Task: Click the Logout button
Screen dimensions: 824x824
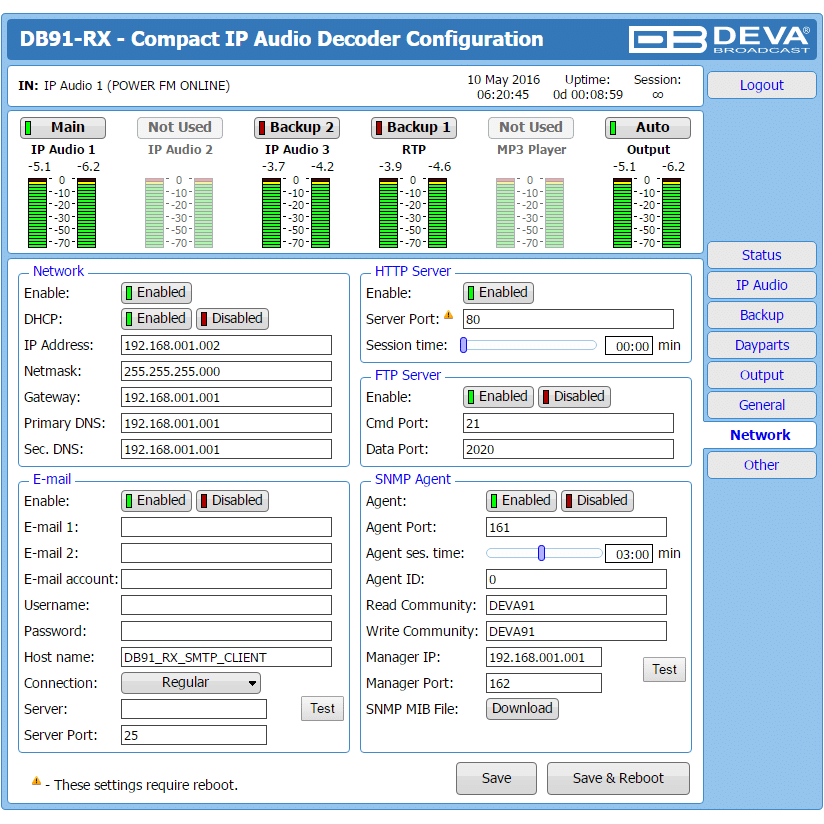Action: point(761,85)
